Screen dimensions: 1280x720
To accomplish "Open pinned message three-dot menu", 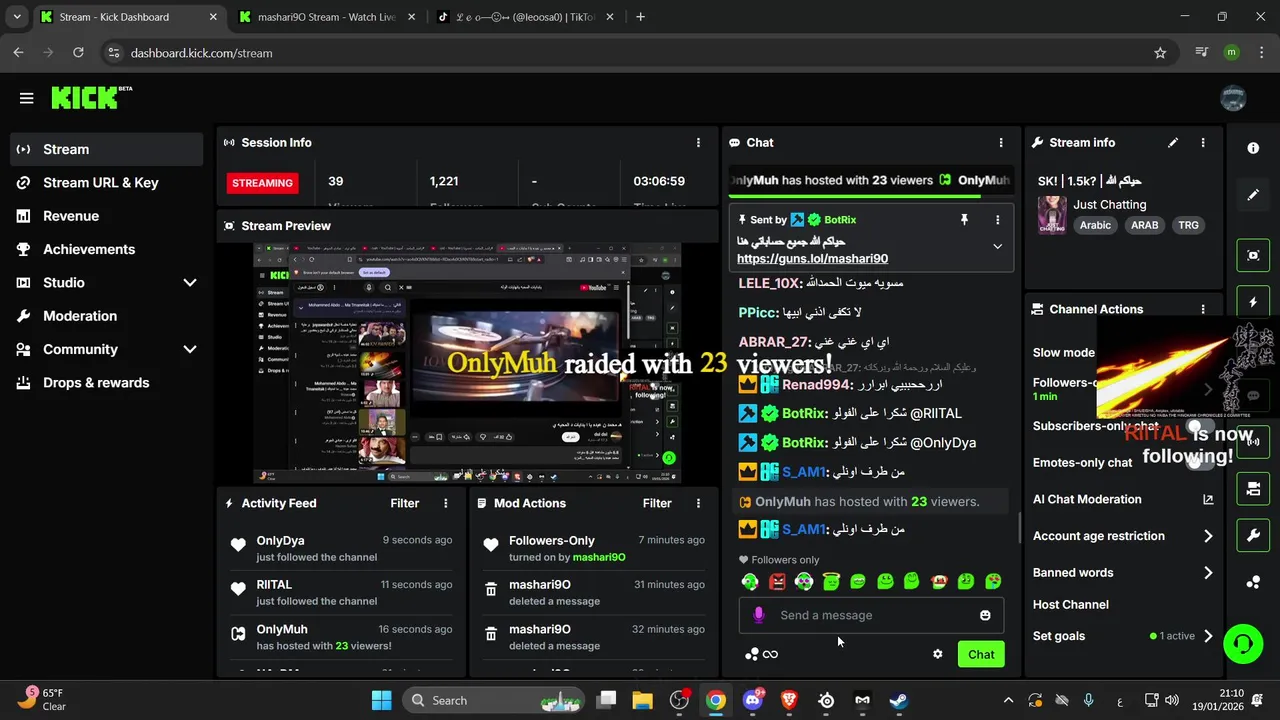I will point(997,219).
